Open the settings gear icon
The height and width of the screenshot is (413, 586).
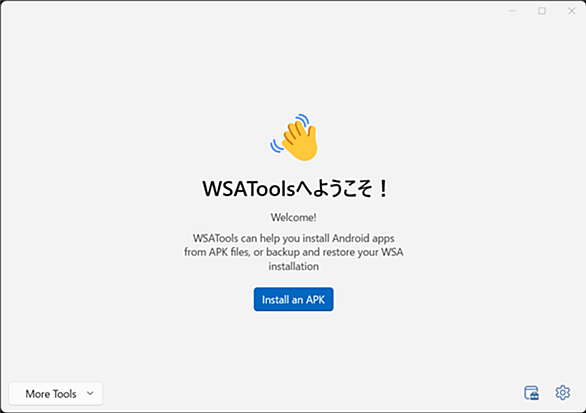pos(562,393)
